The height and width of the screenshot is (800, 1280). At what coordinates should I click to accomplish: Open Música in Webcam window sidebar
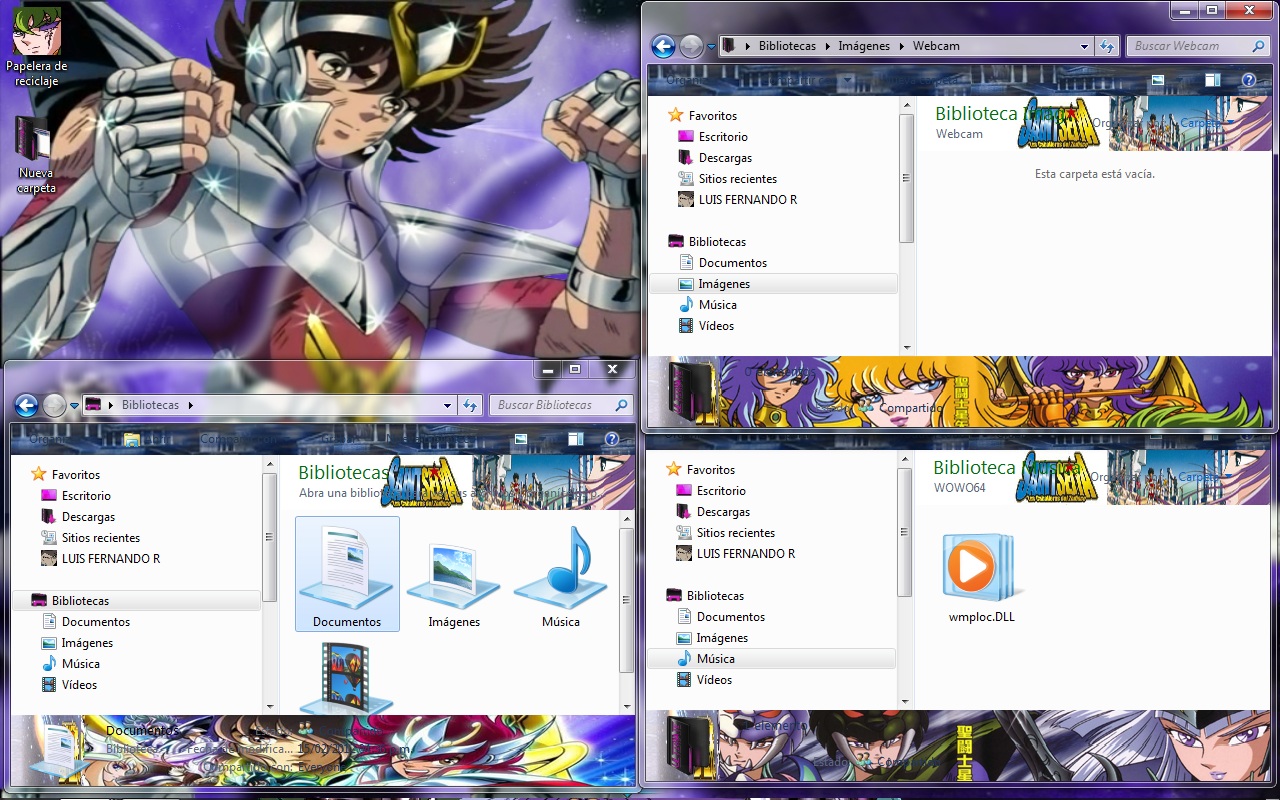[x=717, y=305]
